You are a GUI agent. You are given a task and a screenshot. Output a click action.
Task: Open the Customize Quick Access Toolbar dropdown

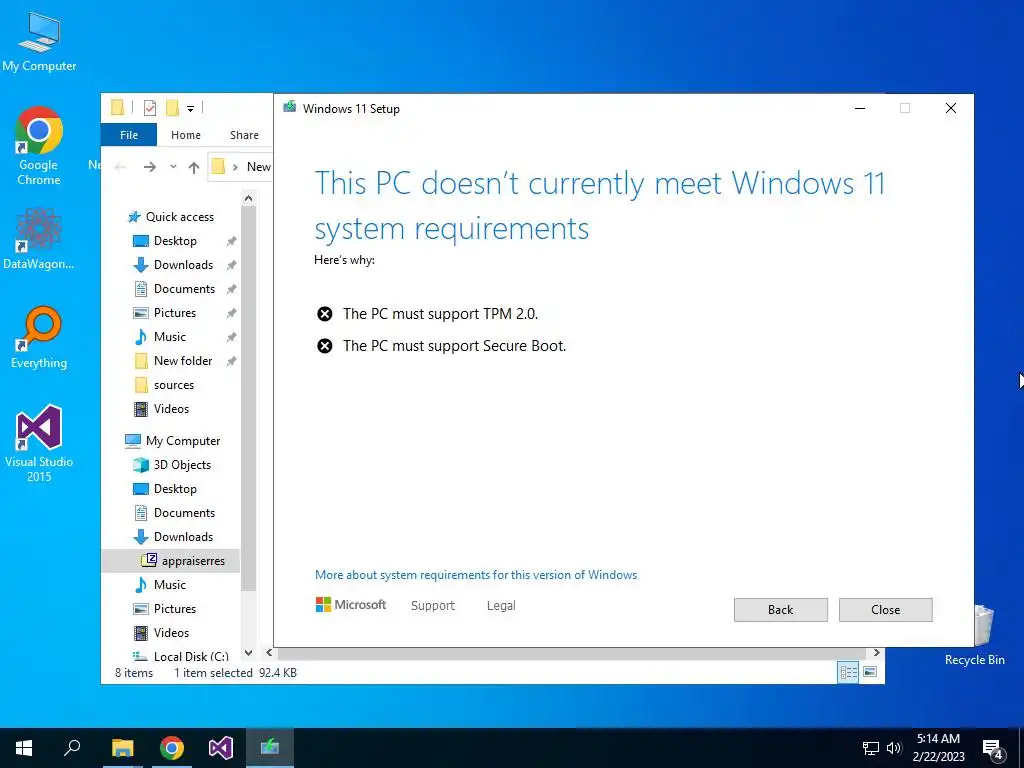190,108
